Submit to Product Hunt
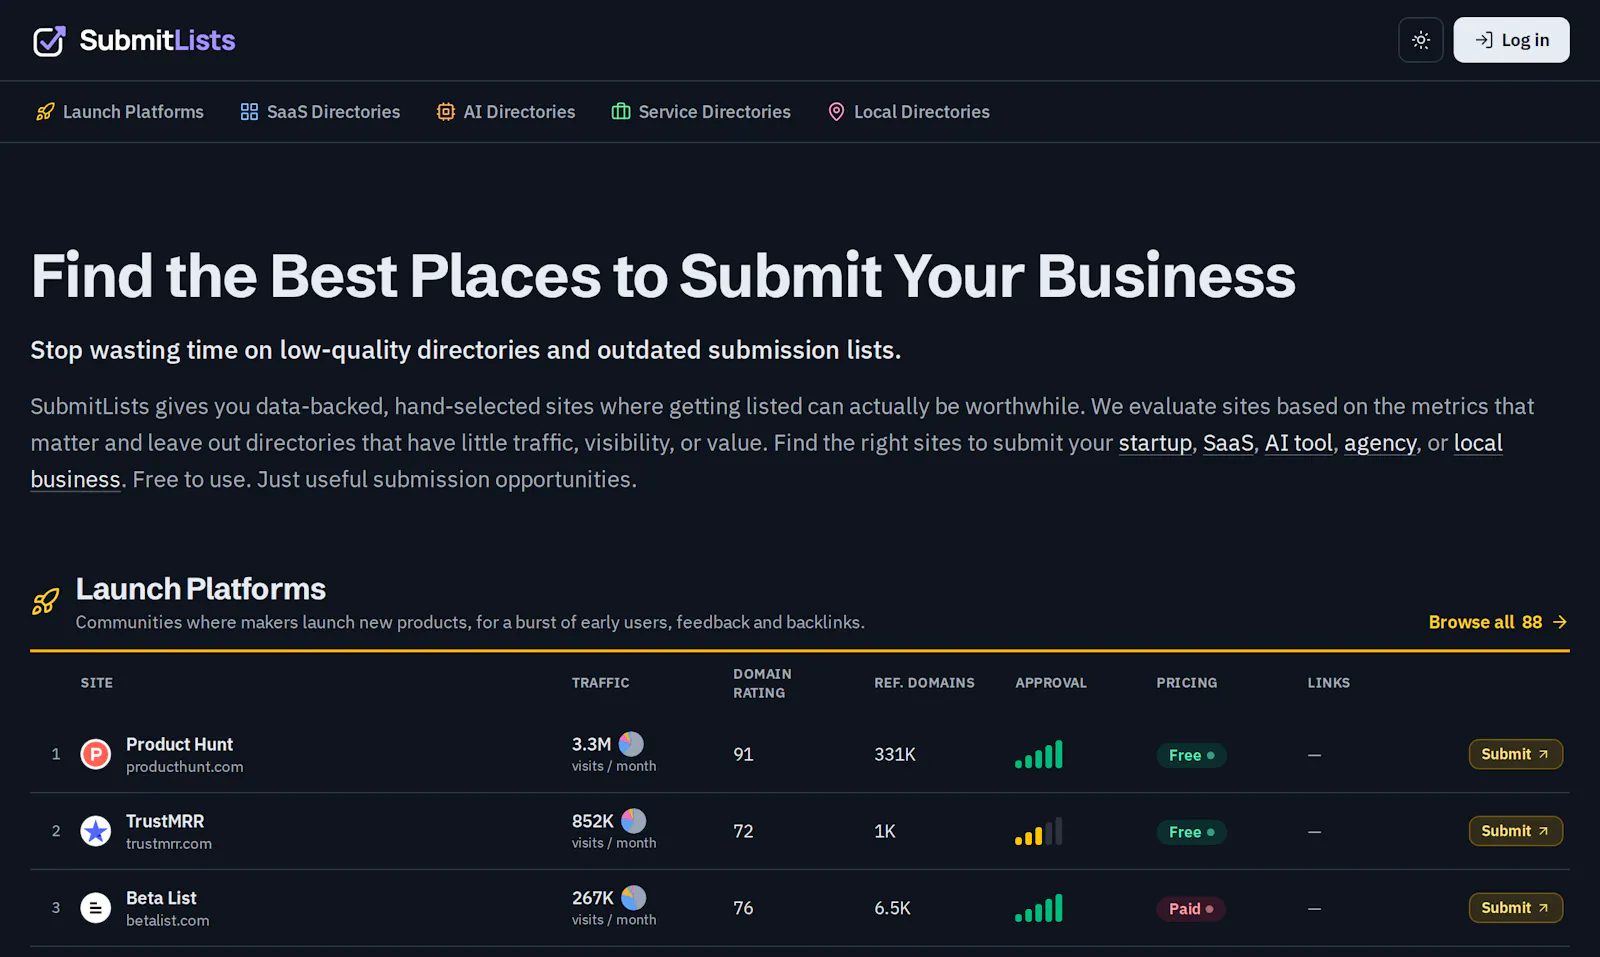Screen dimensions: 1600x957 [1515, 754]
